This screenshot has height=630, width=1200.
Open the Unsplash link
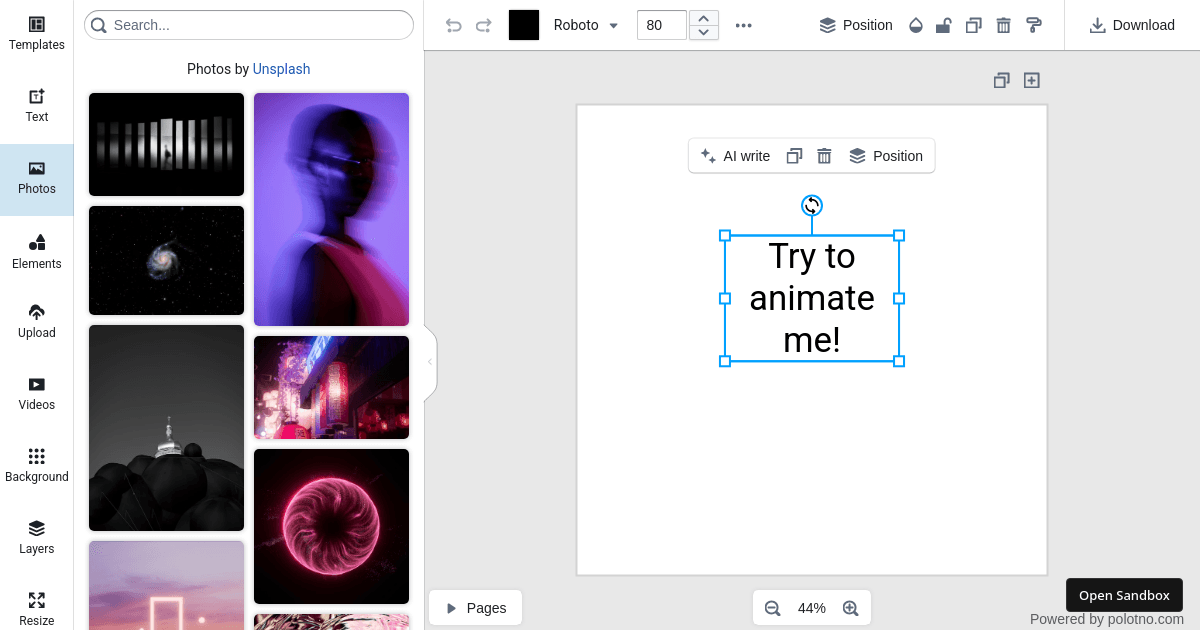281,69
